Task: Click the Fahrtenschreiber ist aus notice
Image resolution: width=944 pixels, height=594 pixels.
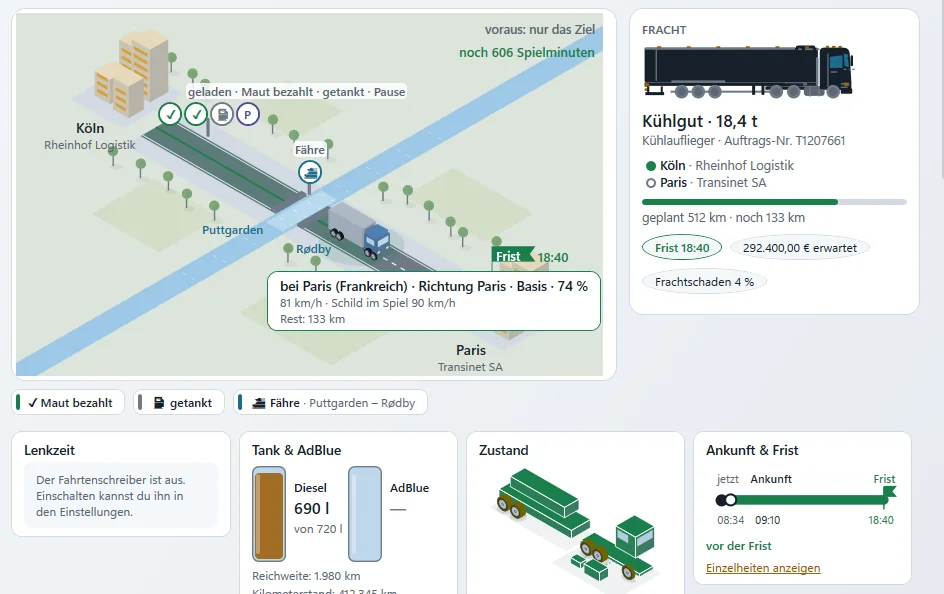Action: click(x=121, y=496)
